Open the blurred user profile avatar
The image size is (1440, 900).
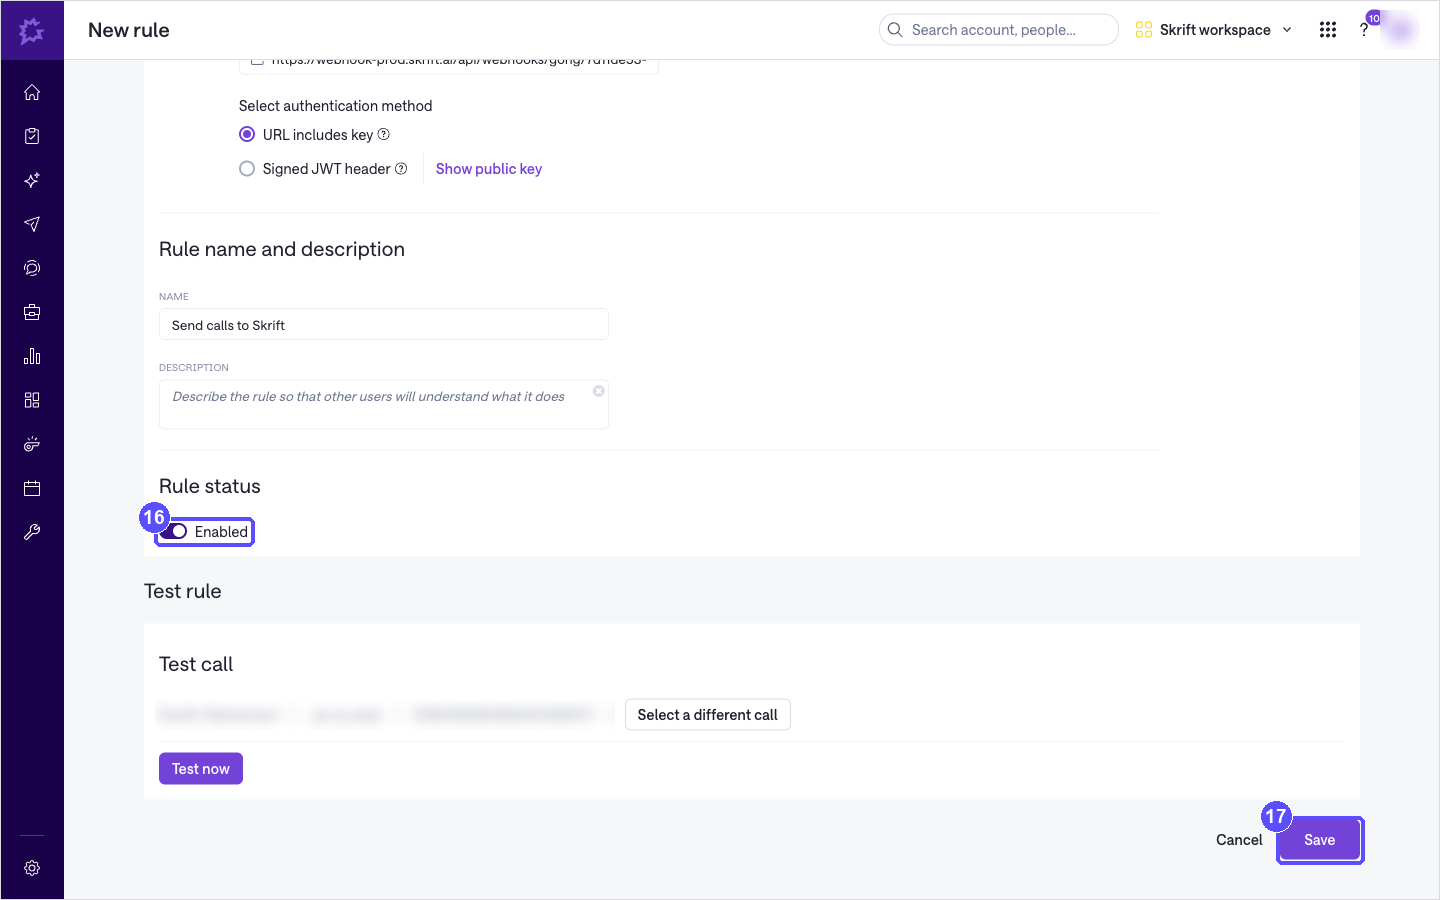(x=1400, y=30)
